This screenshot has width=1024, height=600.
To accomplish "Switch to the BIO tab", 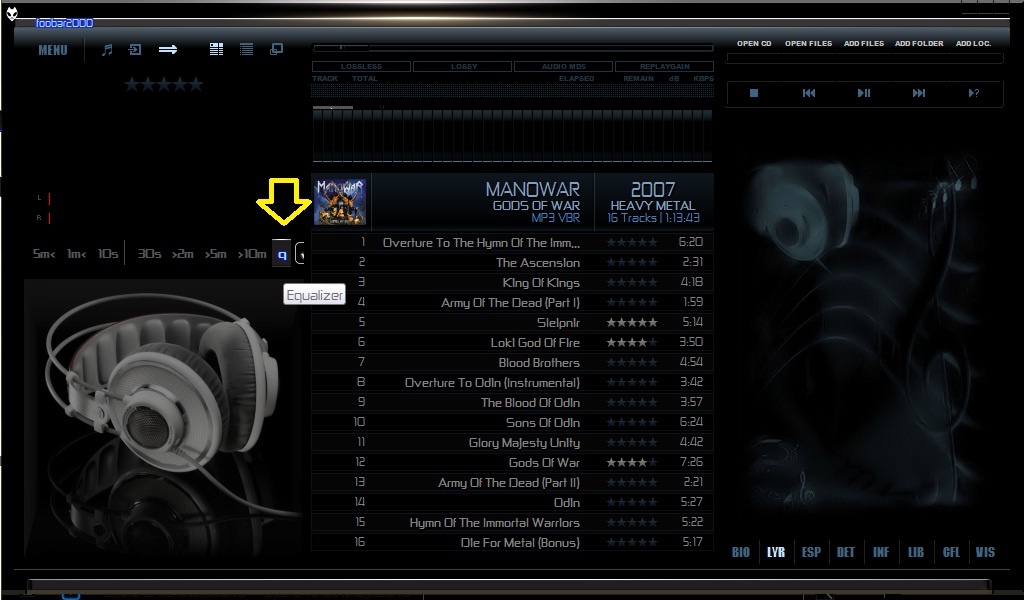I will pyautogui.click(x=741, y=552).
